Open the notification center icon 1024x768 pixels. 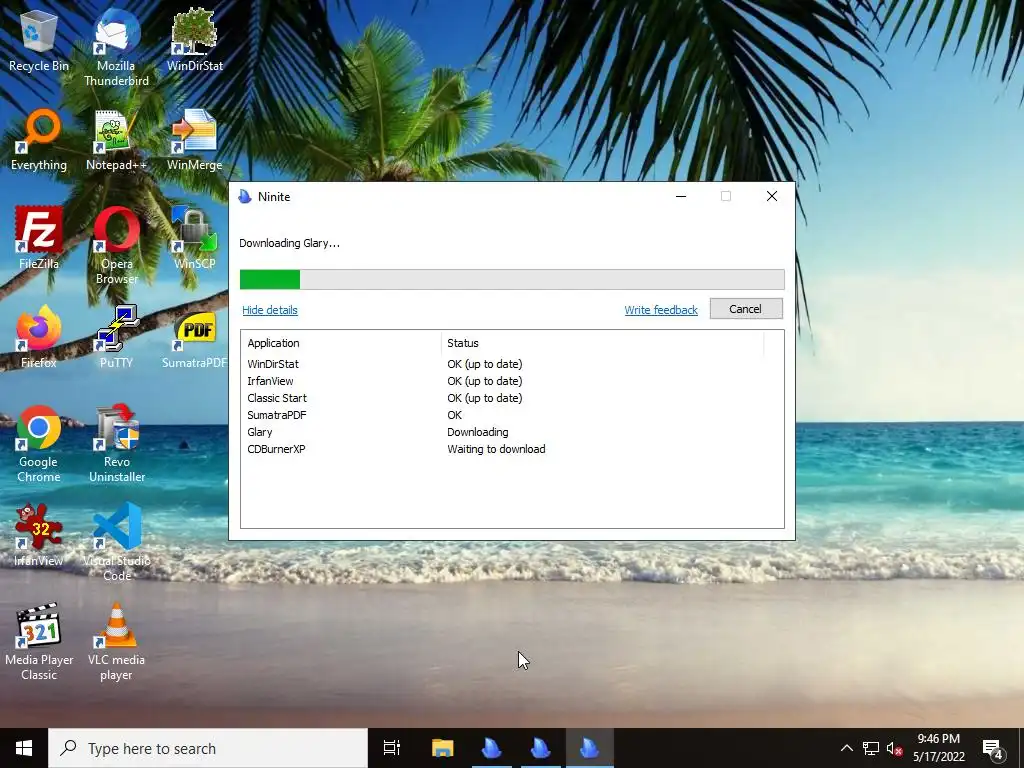point(993,749)
